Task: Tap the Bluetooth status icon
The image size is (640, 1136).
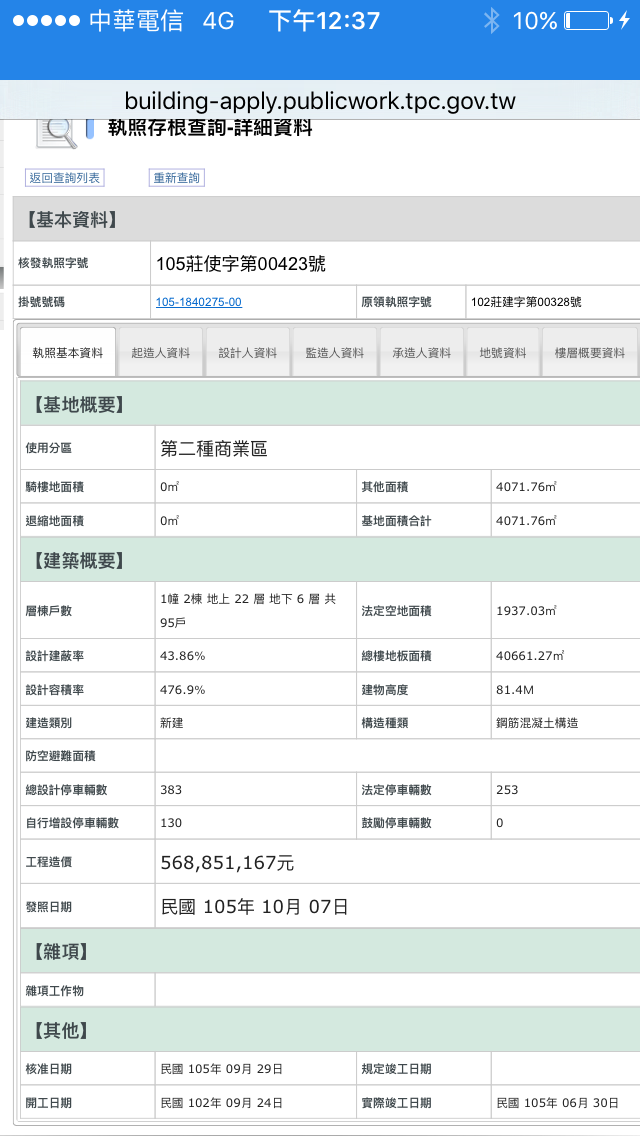Action: [x=491, y=20]
